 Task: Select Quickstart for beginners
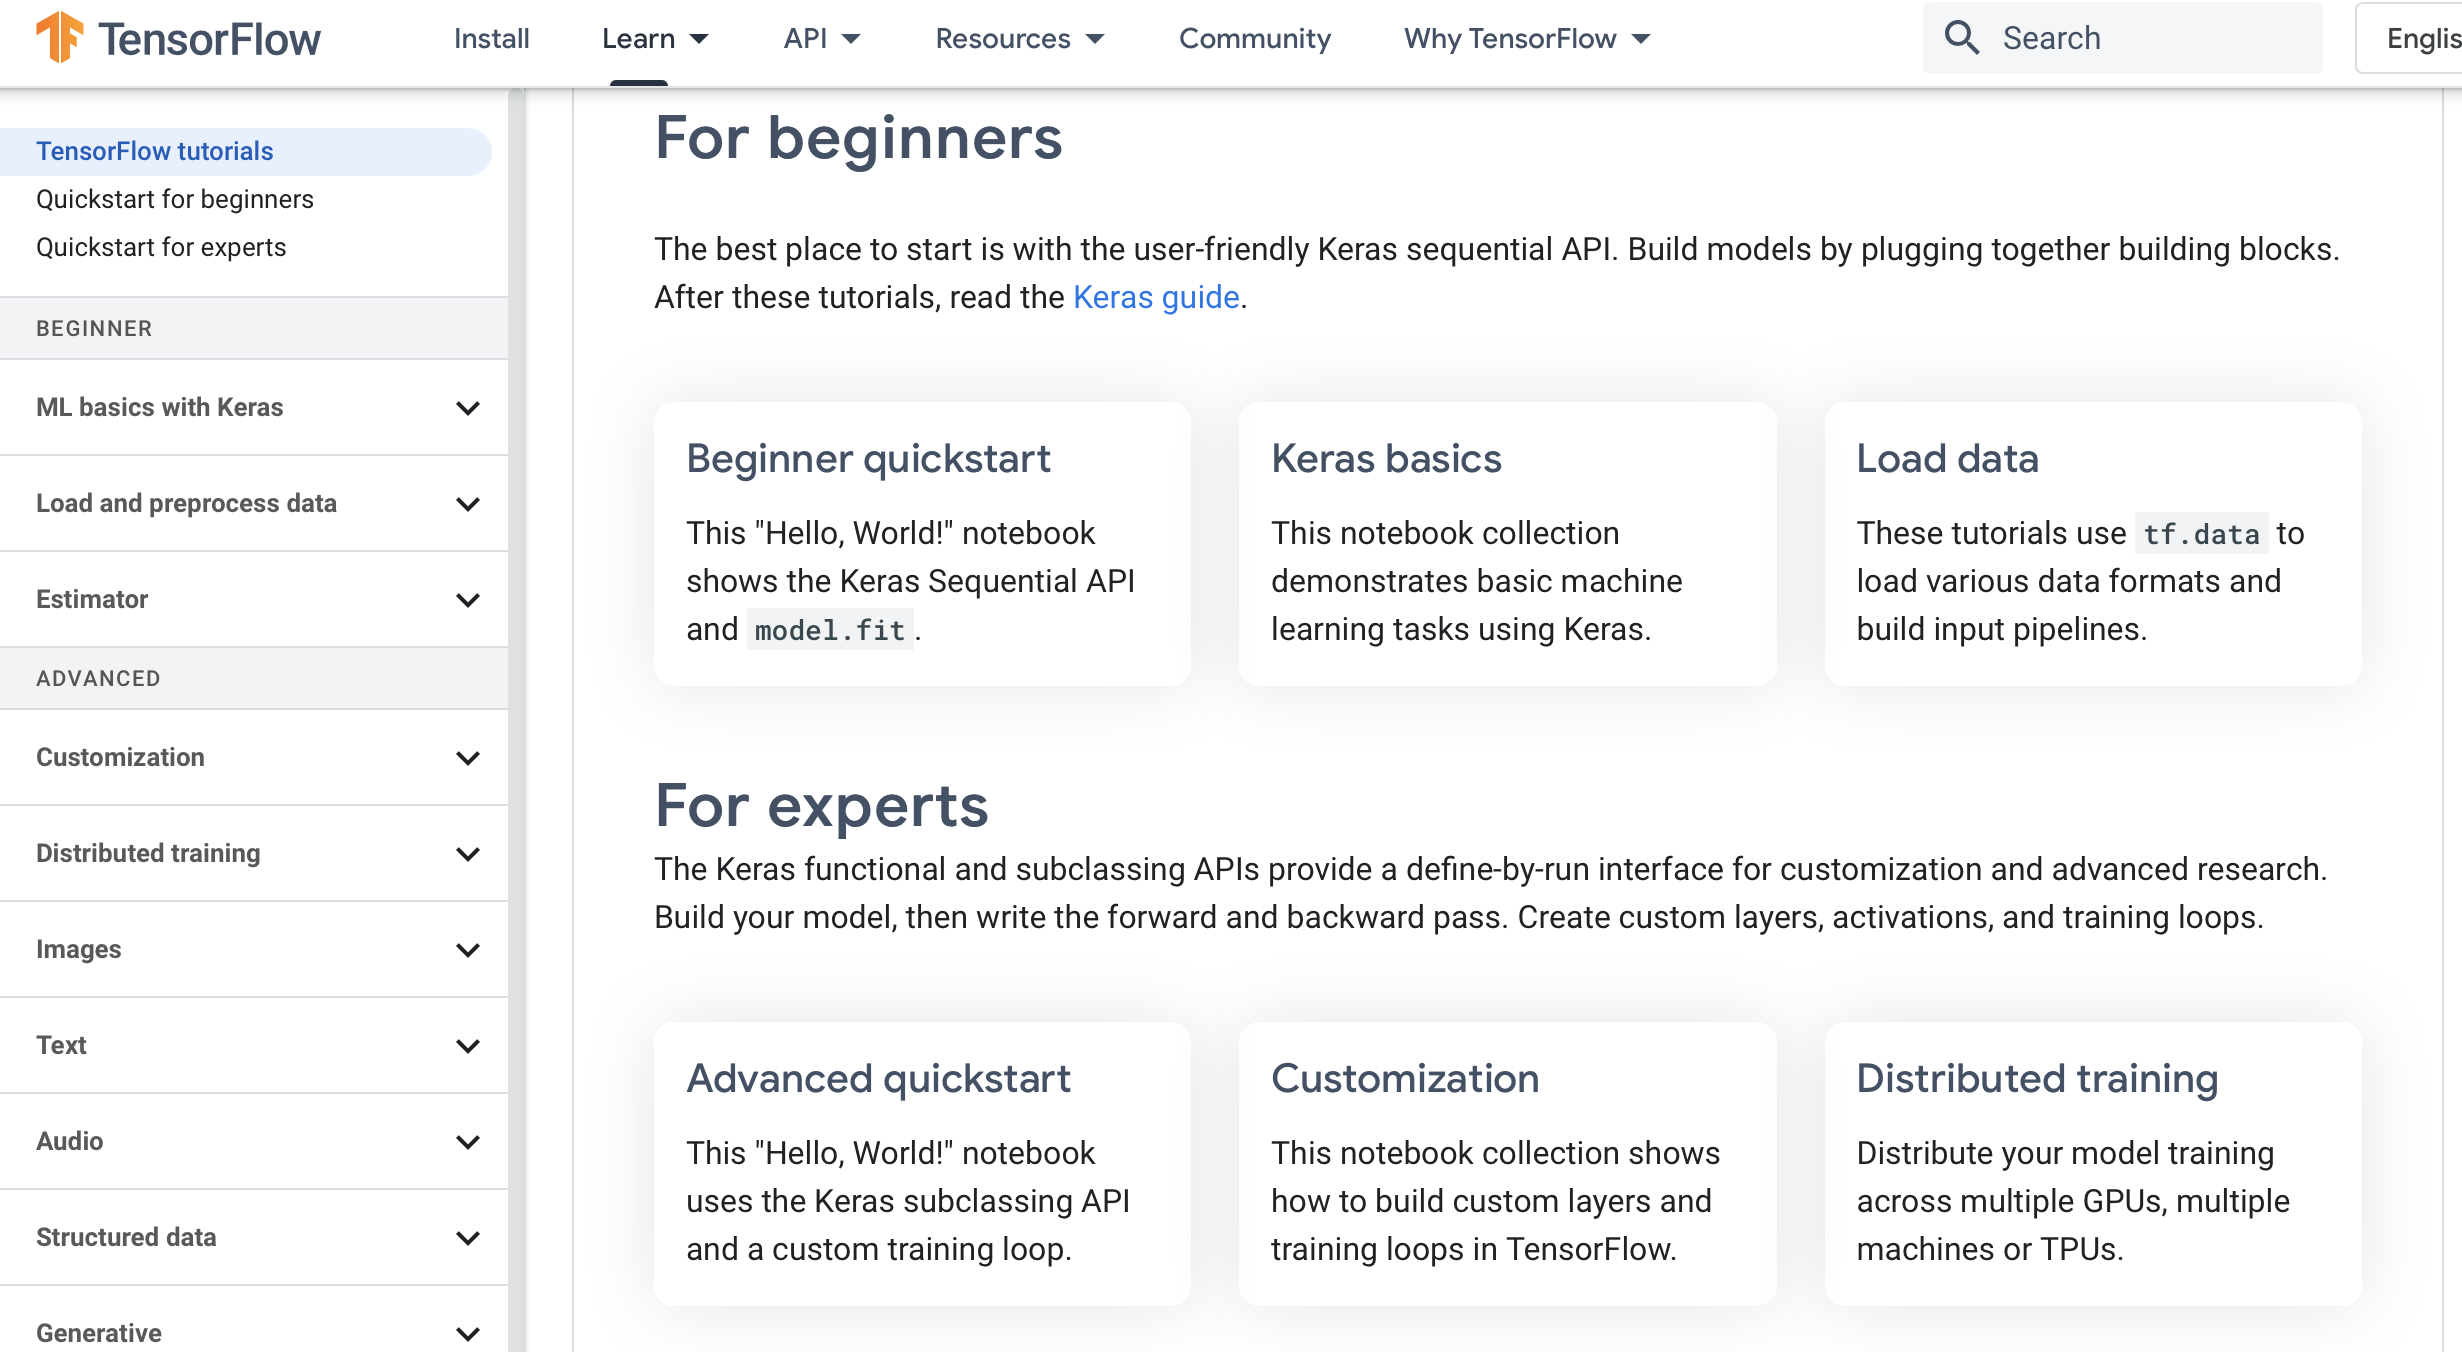pos(175,198)
